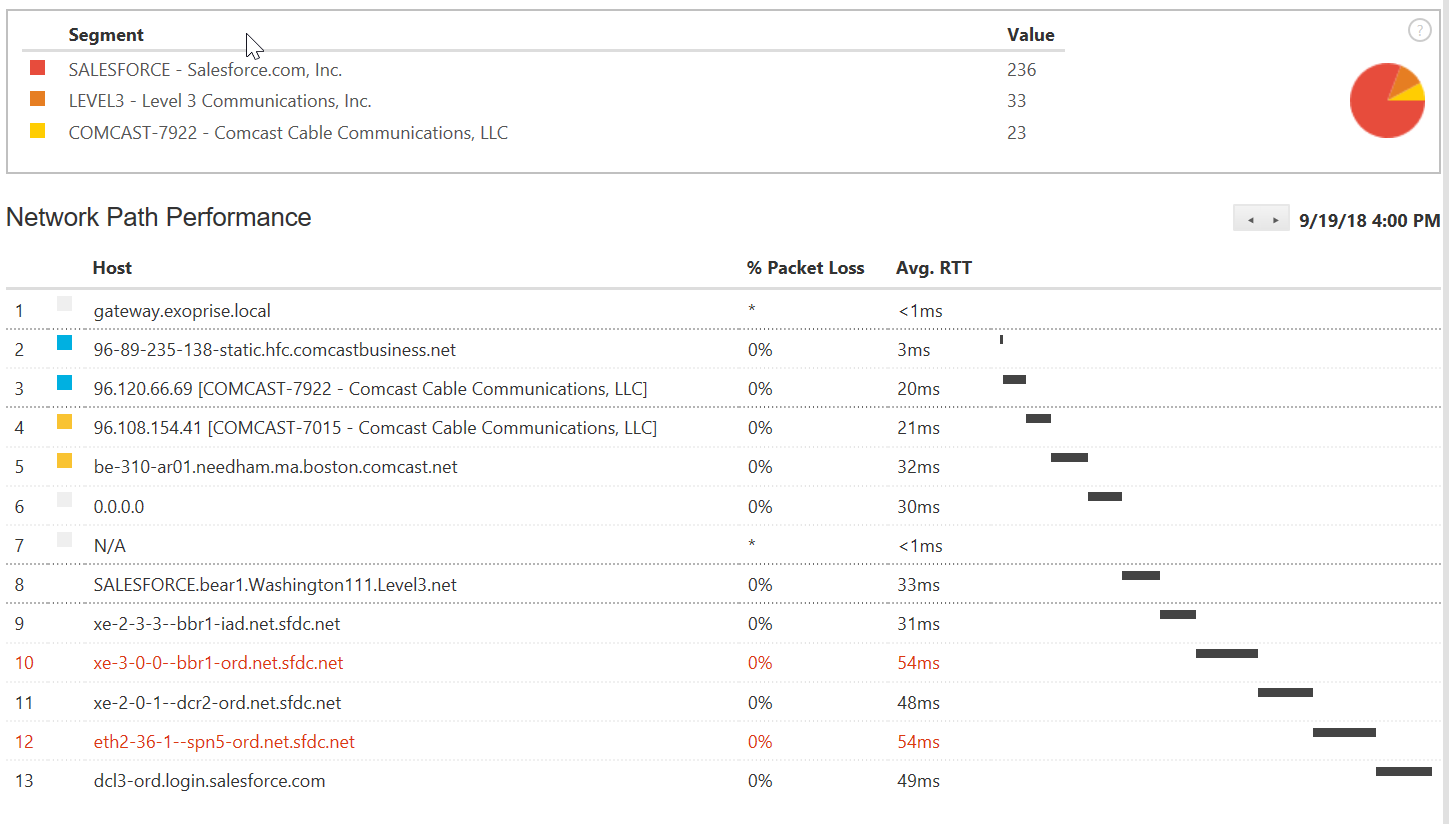Select host xe-2-0-1--dcr2-ord.net.sfdc.net
Viewport: 1449px width, 824px height.
pos(217,703)
